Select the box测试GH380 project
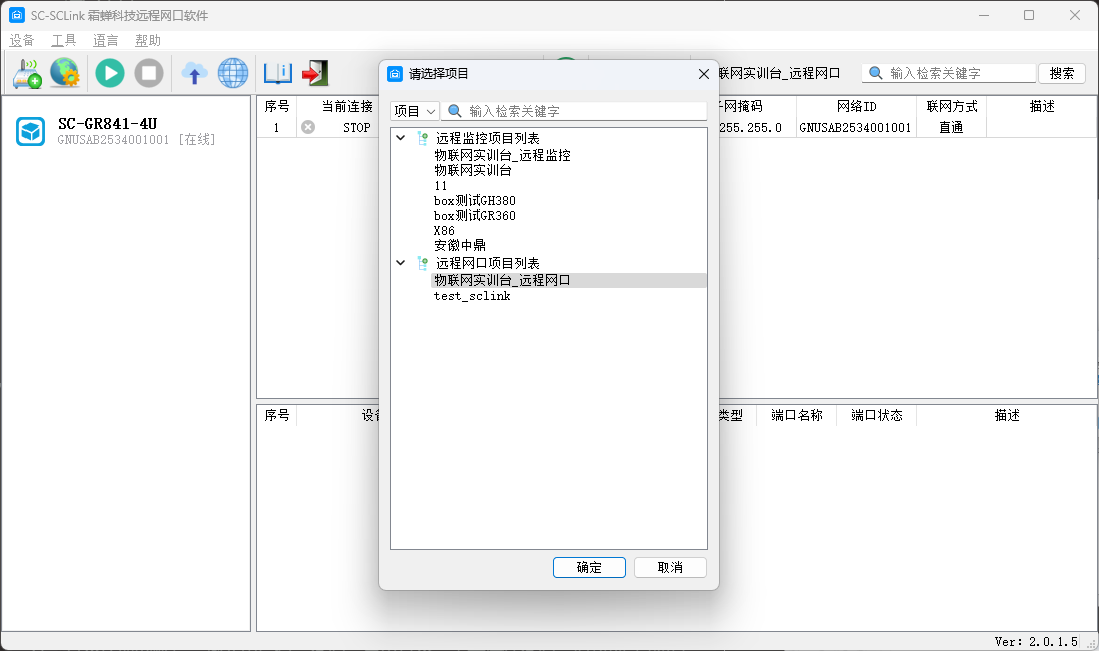Viewport: 1099px width, 651px height. tap(475, 201)
